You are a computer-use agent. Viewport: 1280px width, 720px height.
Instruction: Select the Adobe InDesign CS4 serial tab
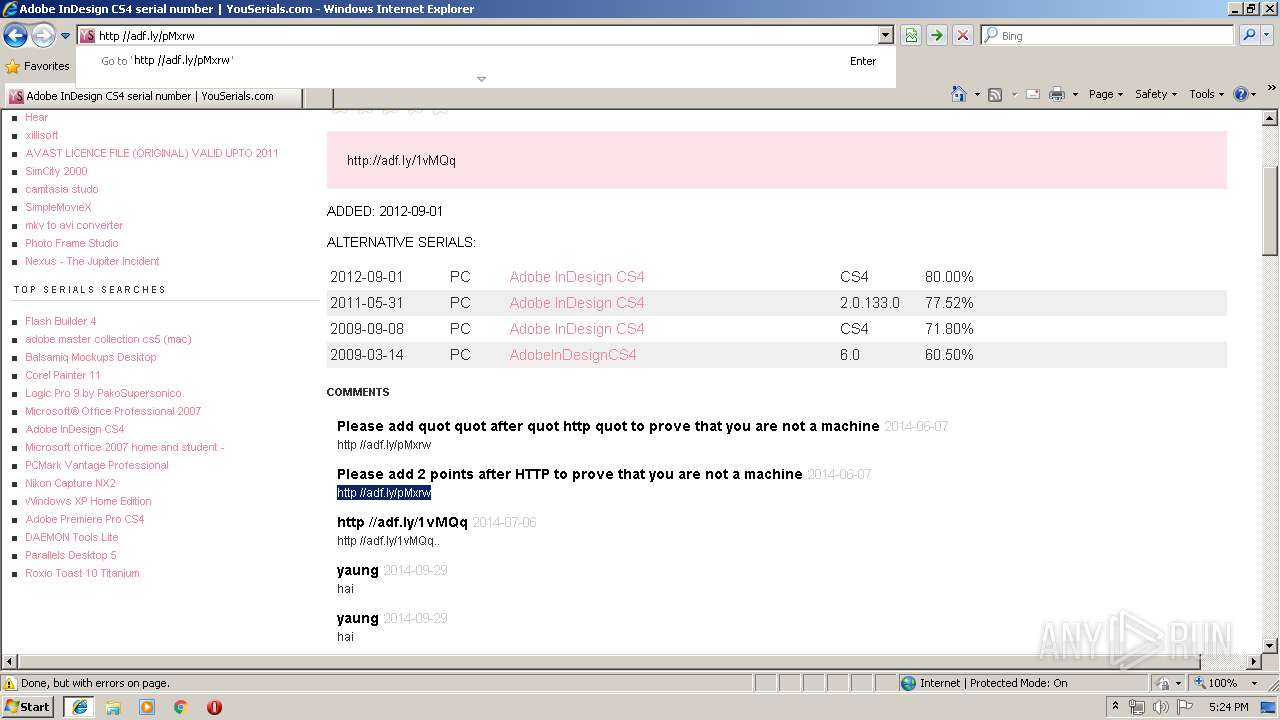(155, 97)
